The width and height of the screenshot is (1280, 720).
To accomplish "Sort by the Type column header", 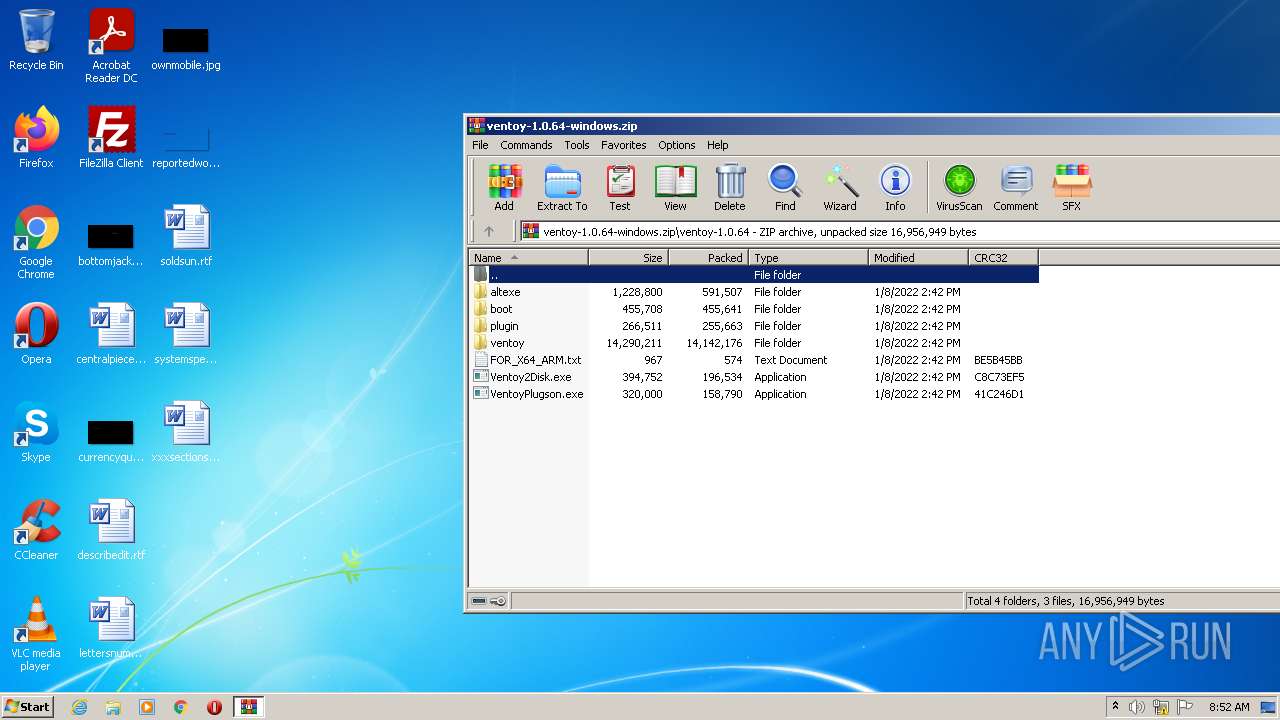I will (808, 258).
